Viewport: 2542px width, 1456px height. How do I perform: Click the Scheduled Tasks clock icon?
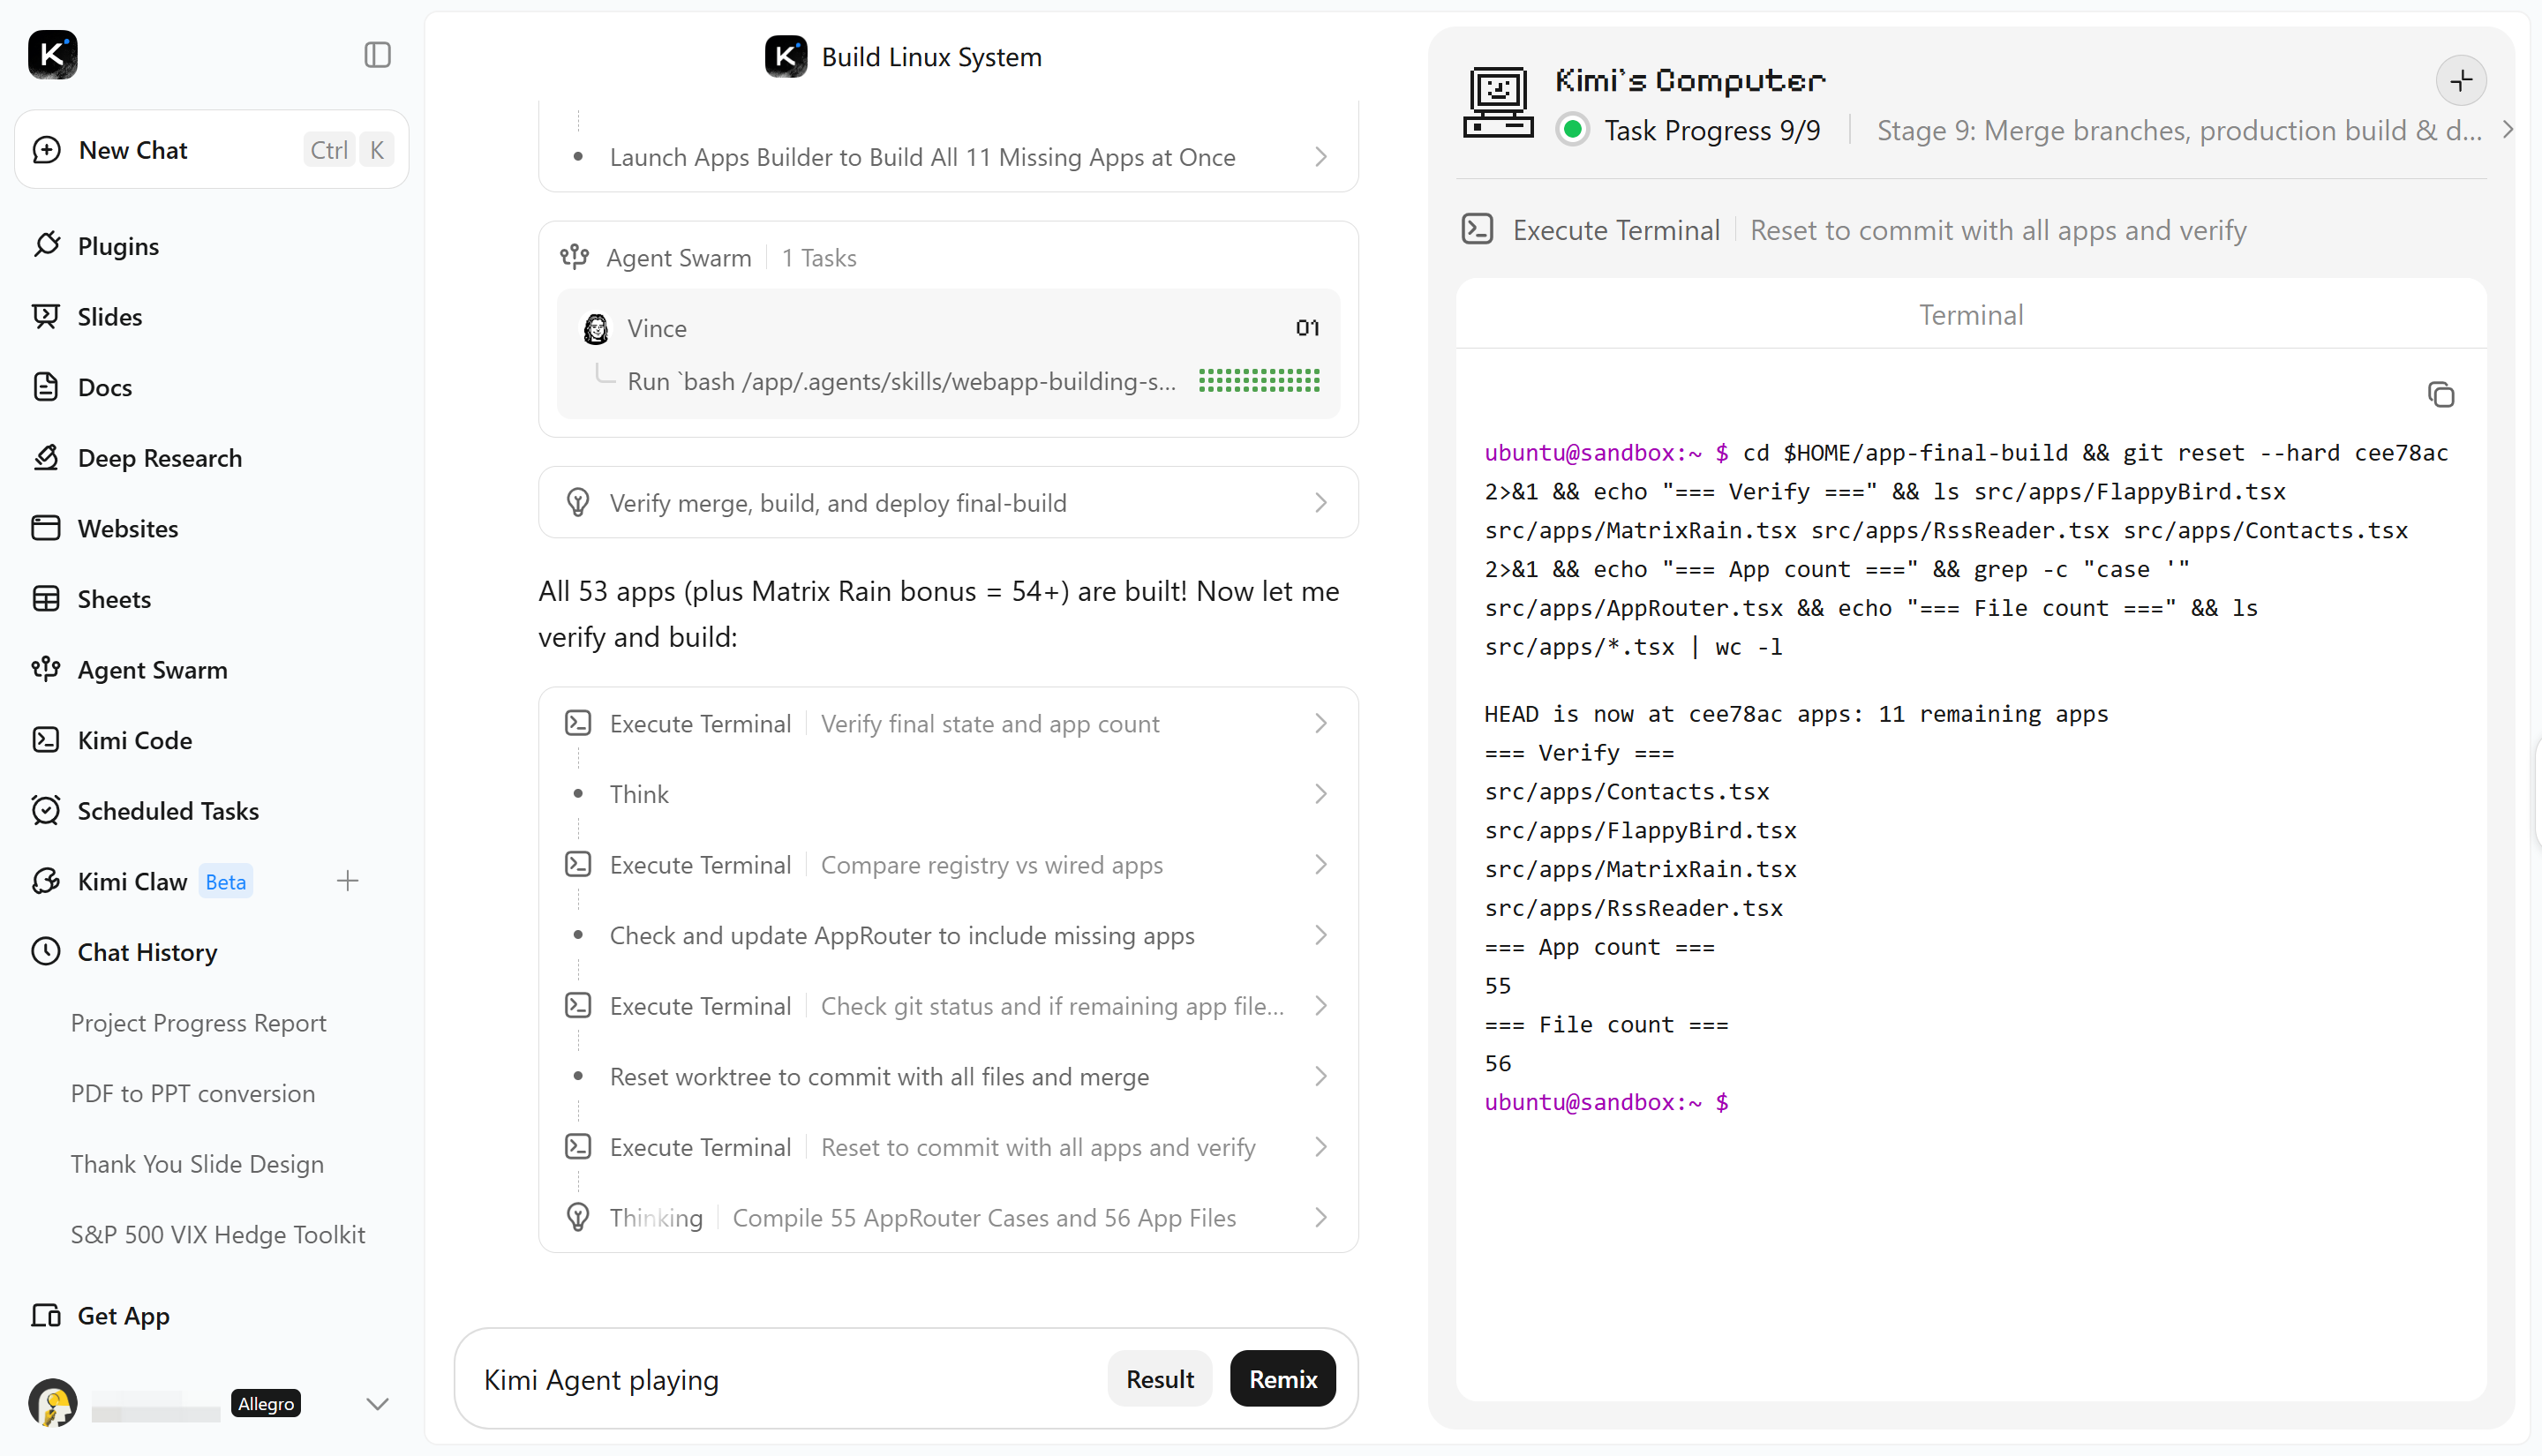tap(46, 810)
